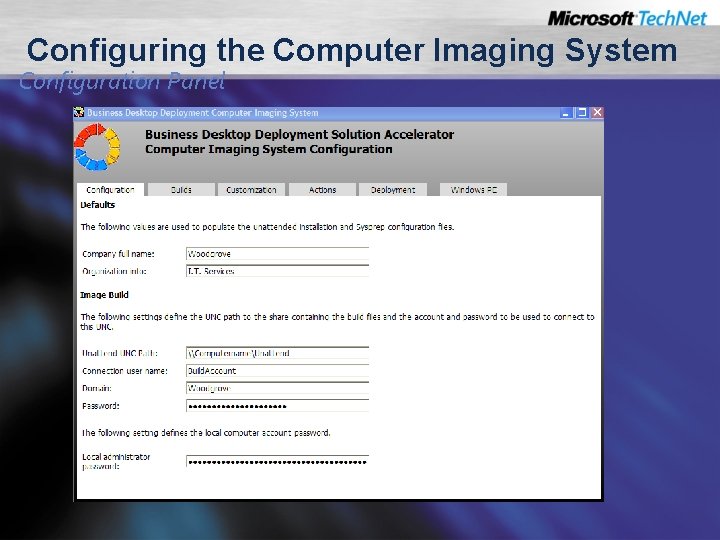Screen dimensions: 720x540
Task: Select the Actions tab
Action: pos(322,190)
